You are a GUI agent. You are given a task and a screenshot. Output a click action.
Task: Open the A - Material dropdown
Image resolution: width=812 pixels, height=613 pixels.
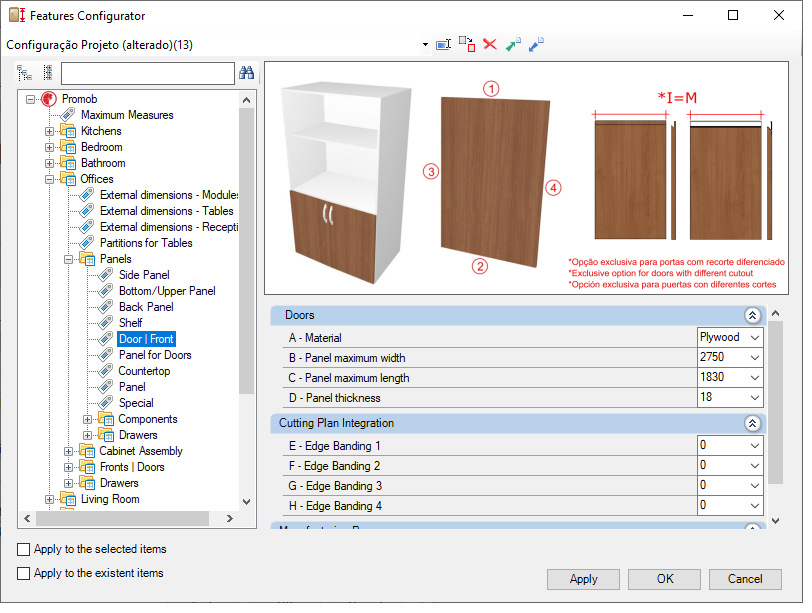point(755,338)
